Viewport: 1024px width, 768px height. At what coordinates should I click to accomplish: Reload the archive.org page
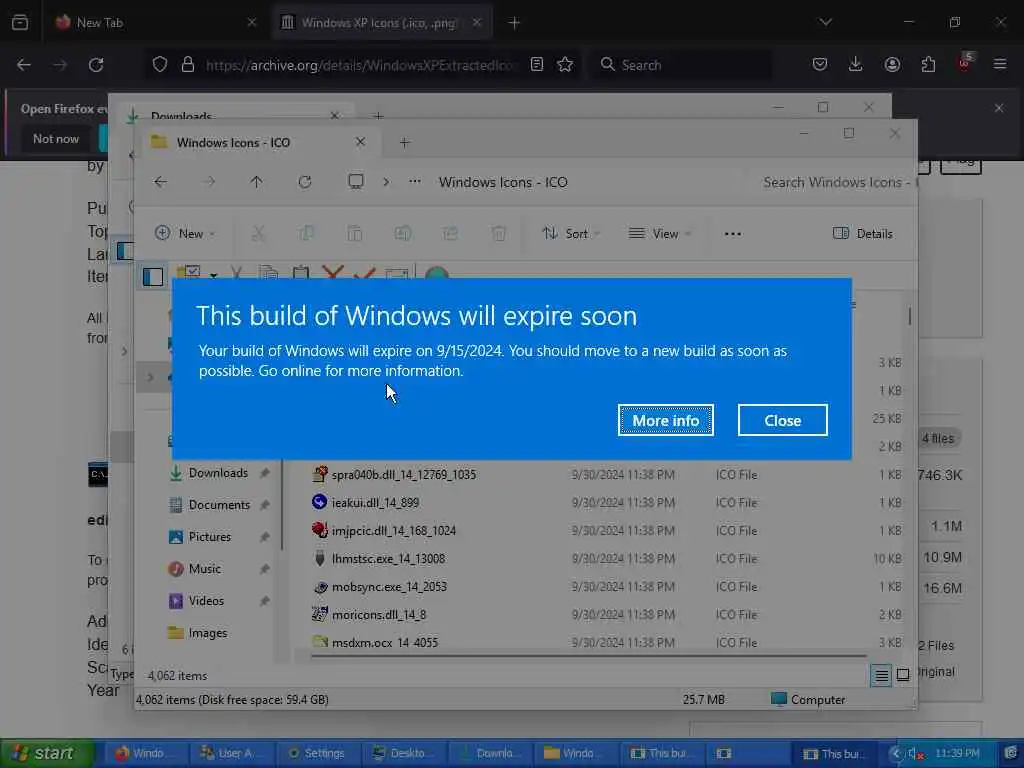[96, 65]
